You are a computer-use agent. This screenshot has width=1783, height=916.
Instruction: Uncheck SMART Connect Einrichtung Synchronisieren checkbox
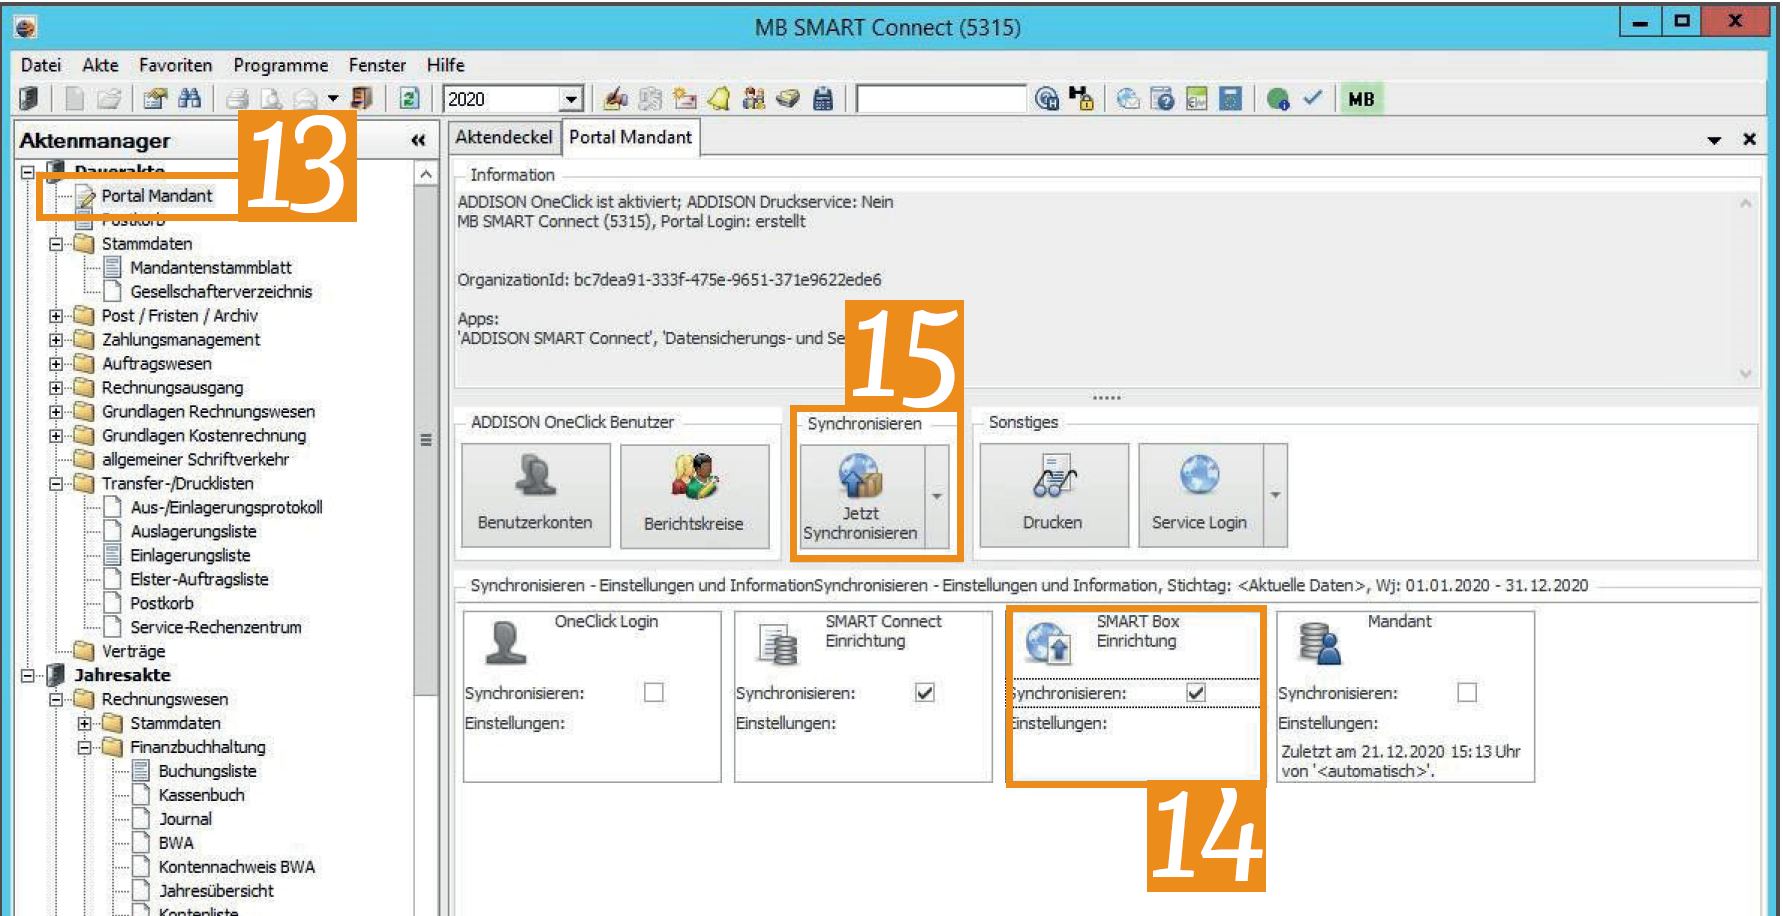(925, 692)
